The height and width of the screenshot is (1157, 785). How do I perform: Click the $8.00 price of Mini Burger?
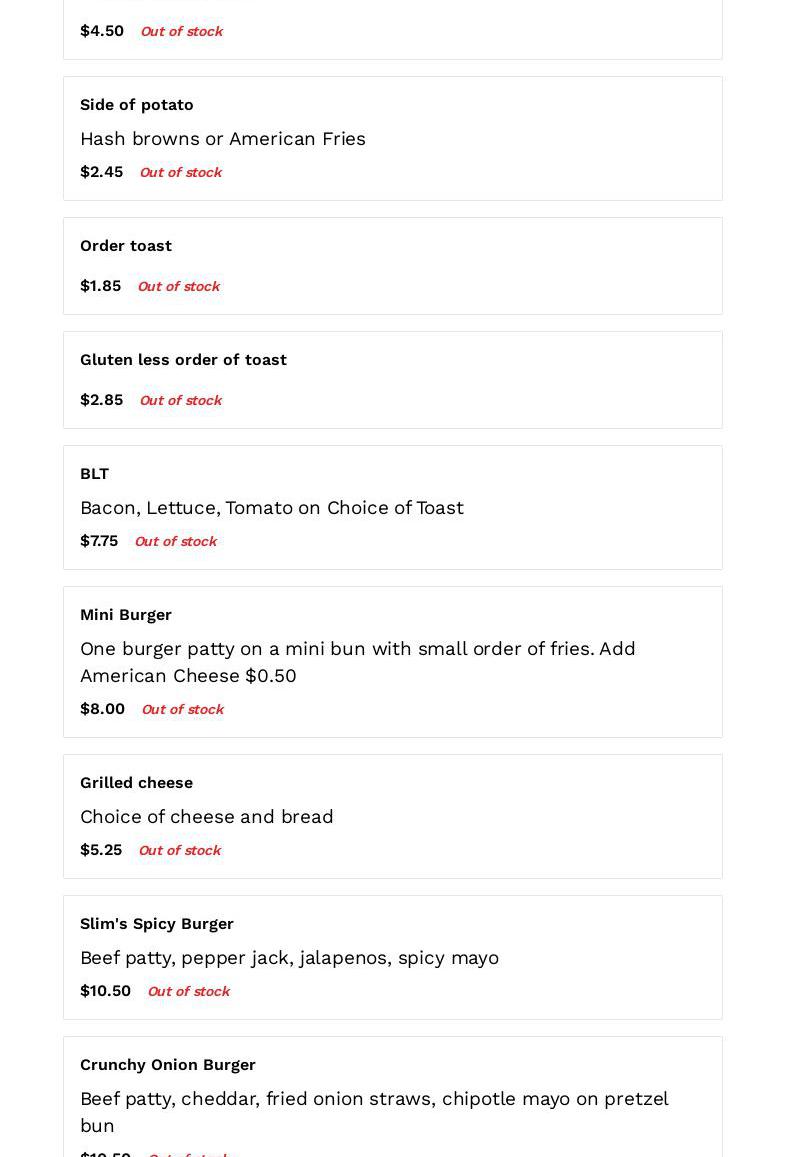tap(103, 709)
